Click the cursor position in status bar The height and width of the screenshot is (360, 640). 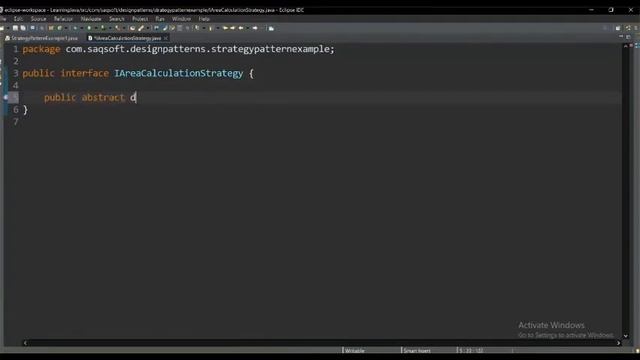tap(471, 351)
